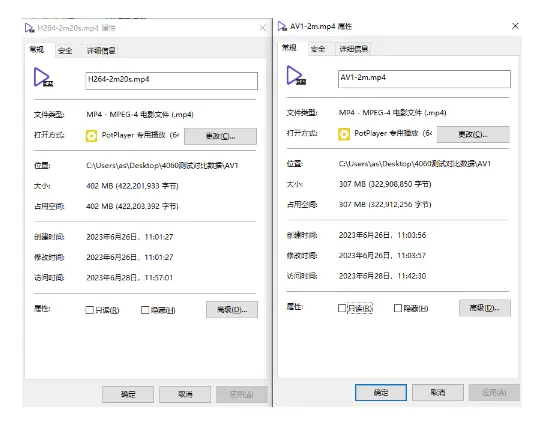Image resolution: width=540 pixels, height=421 pixels.
Task: Click large video file icon beside H264-2m20s.mp4
Action: click(x=43, y=78)
